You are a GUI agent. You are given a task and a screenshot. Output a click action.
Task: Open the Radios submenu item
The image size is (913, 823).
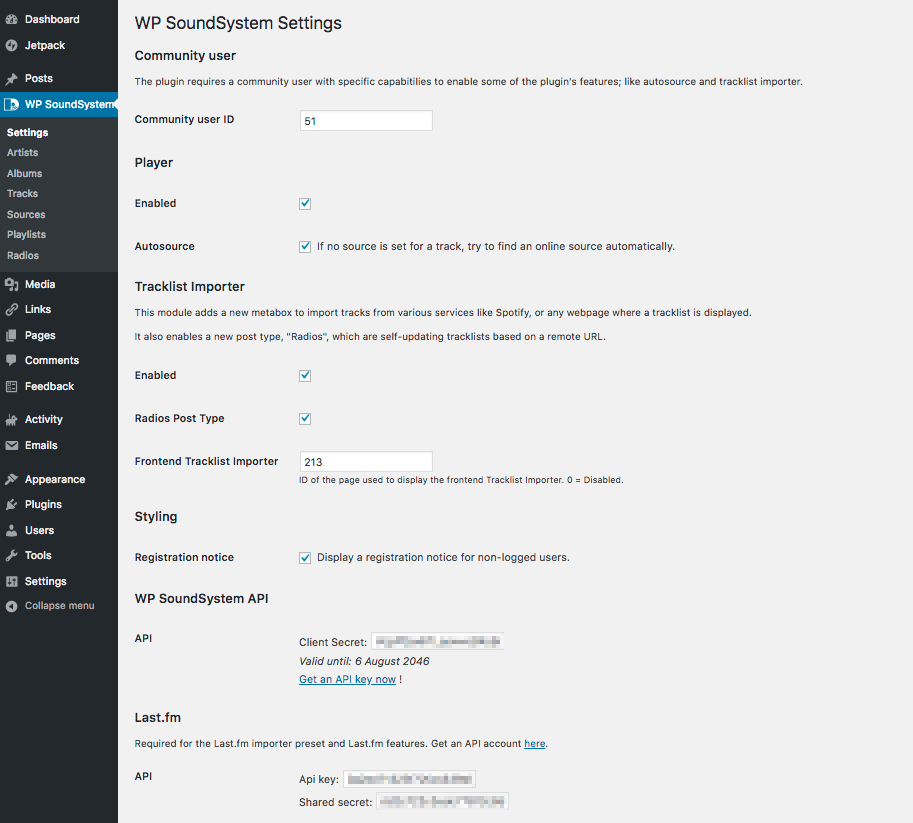23,256
